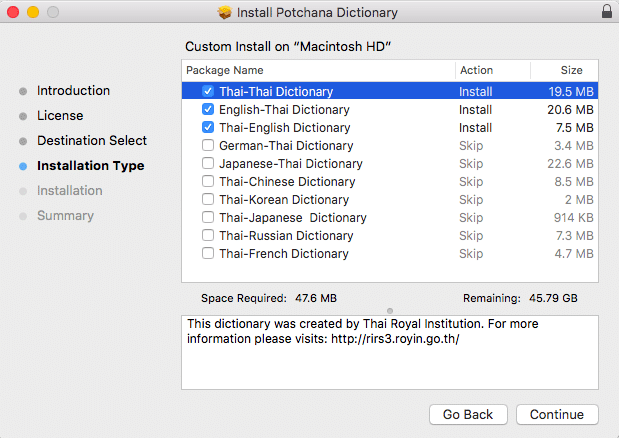Enable the German-Thai Dictionary checkbox
Screen dimensions: 619x438
(x=208, y=145)
